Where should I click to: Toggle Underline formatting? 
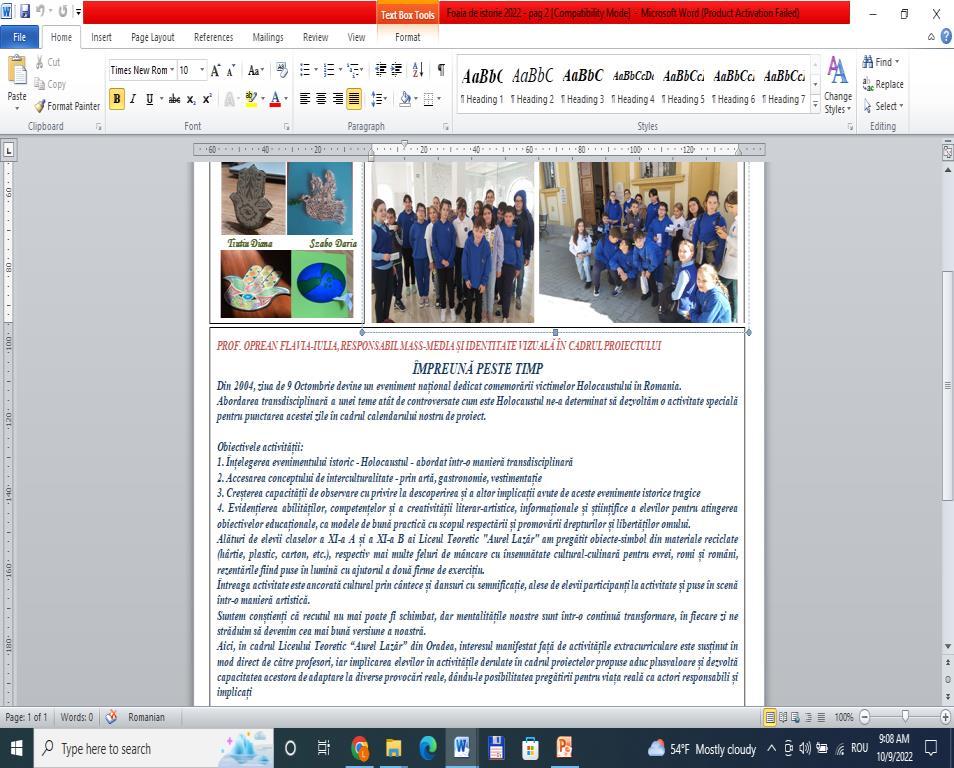tap(149, 99)
